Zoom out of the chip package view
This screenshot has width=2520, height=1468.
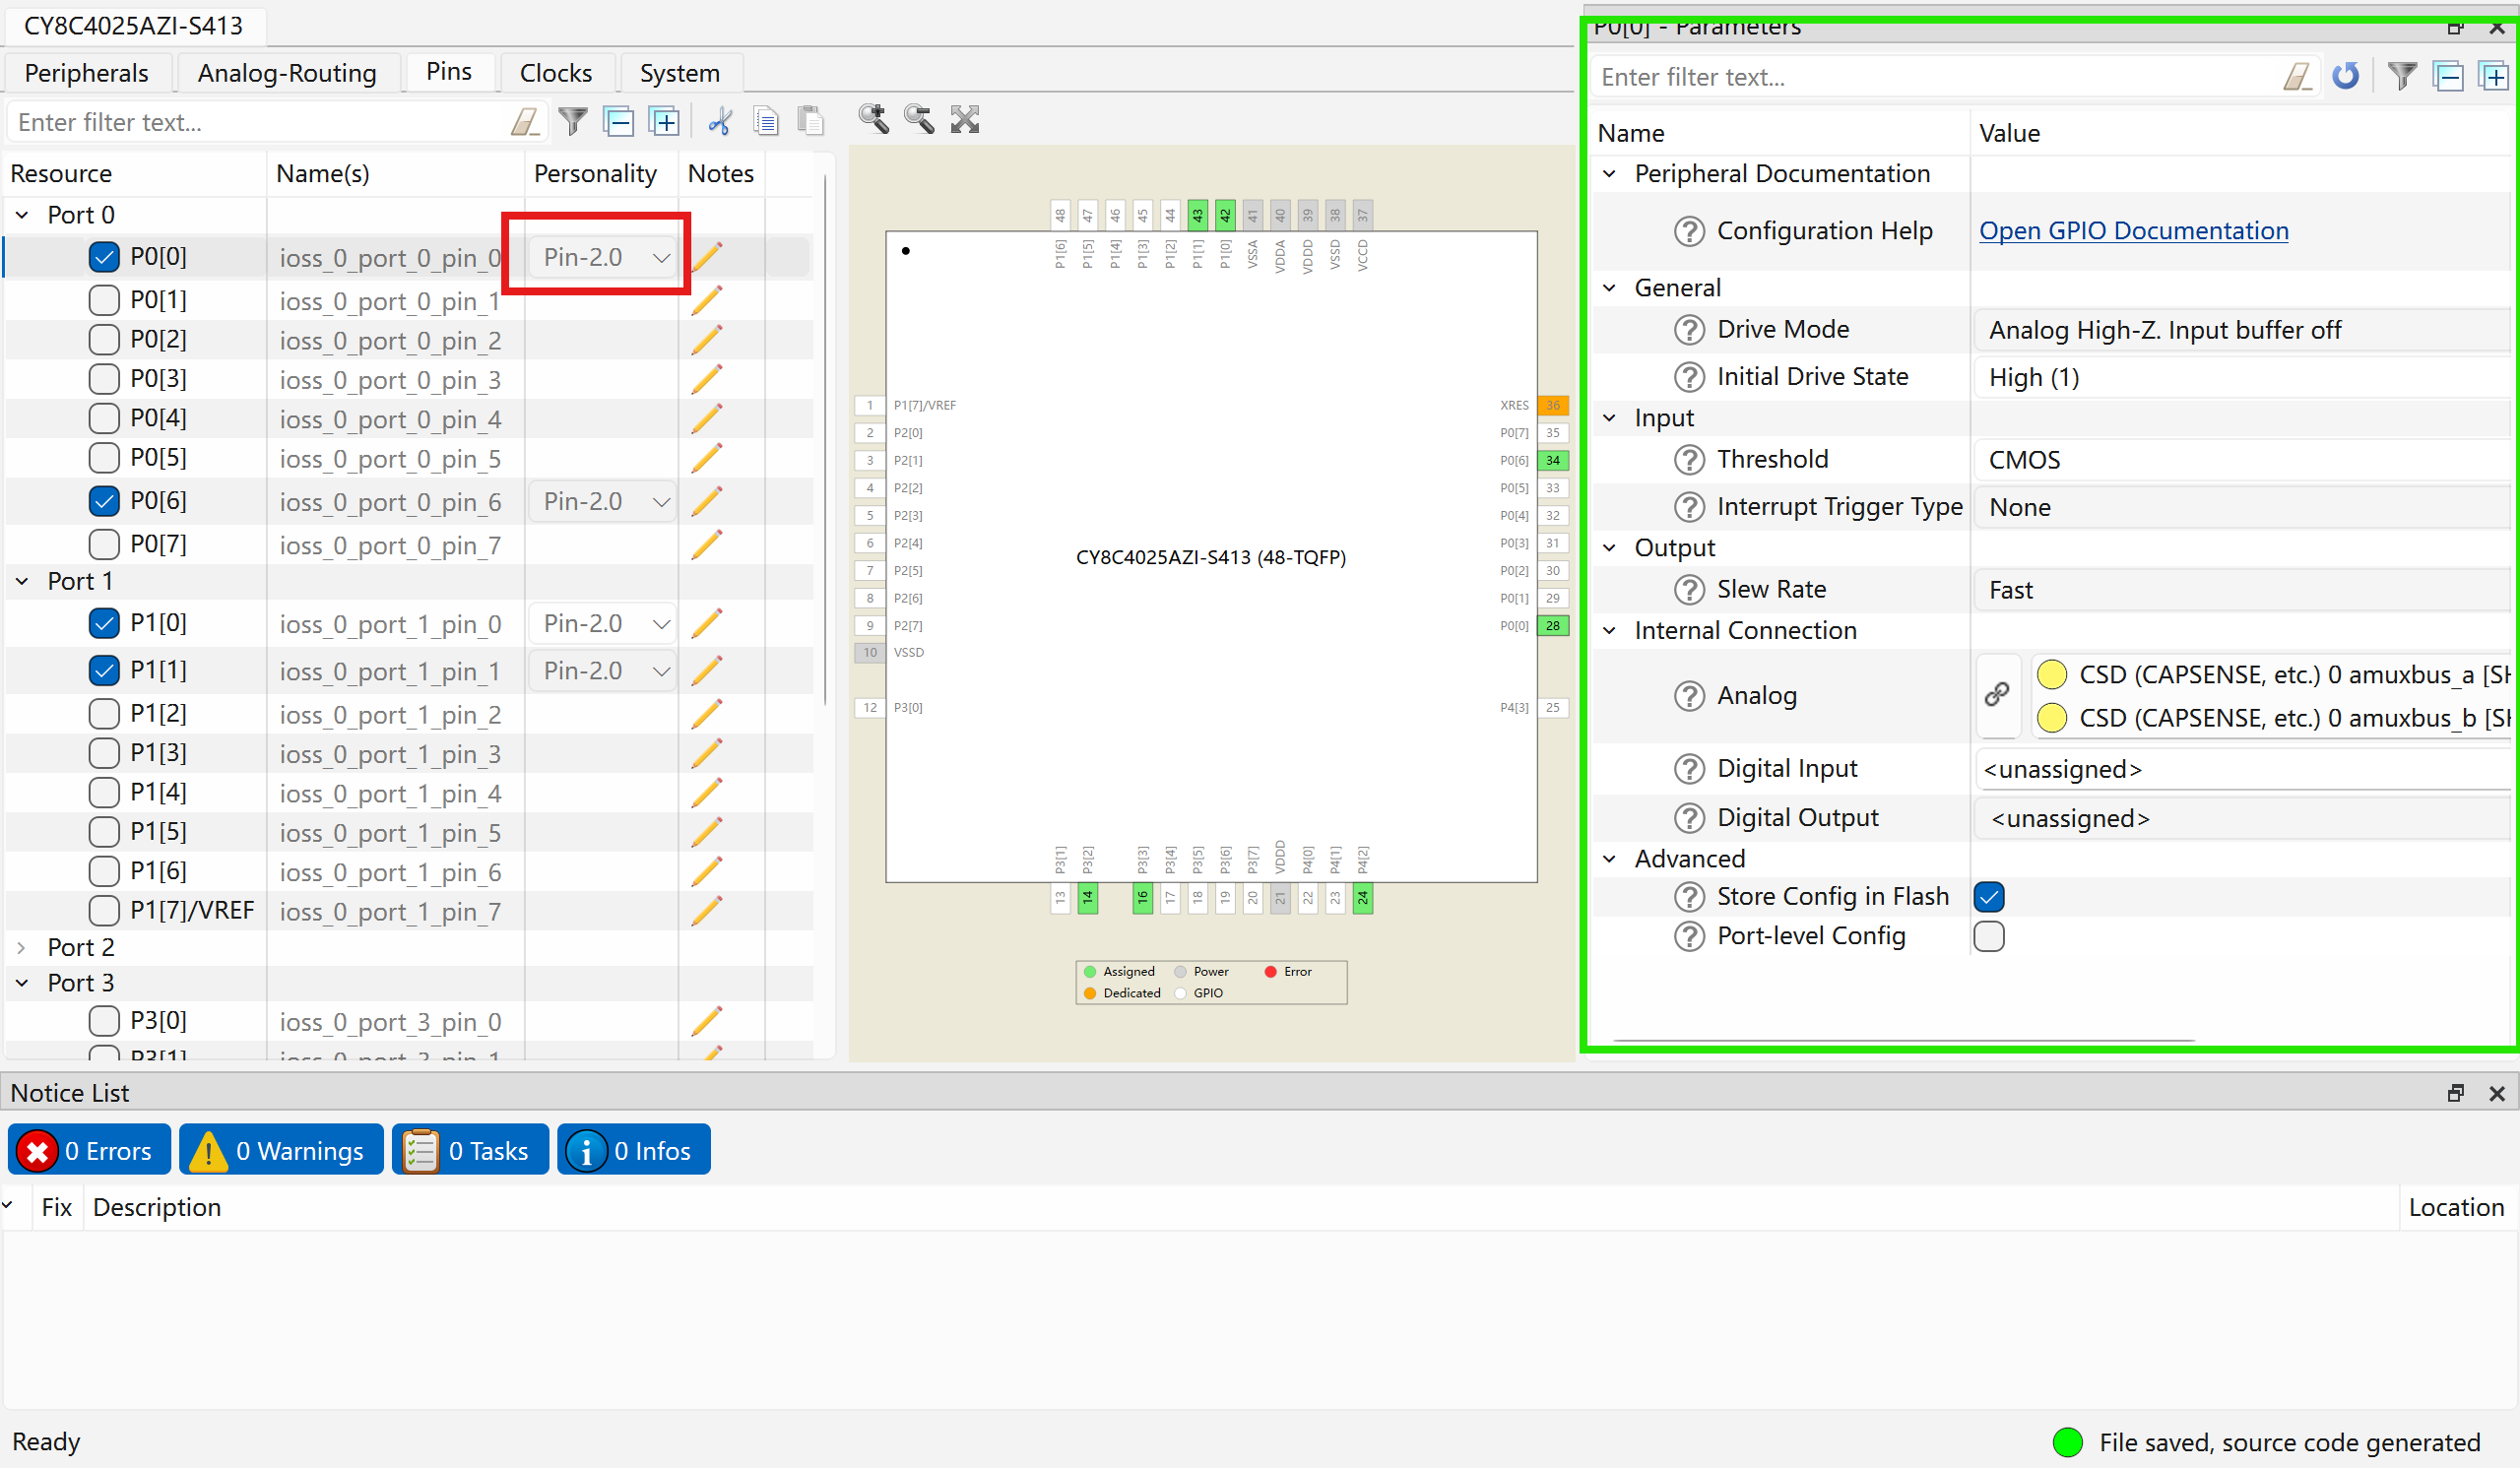point(919,120)
